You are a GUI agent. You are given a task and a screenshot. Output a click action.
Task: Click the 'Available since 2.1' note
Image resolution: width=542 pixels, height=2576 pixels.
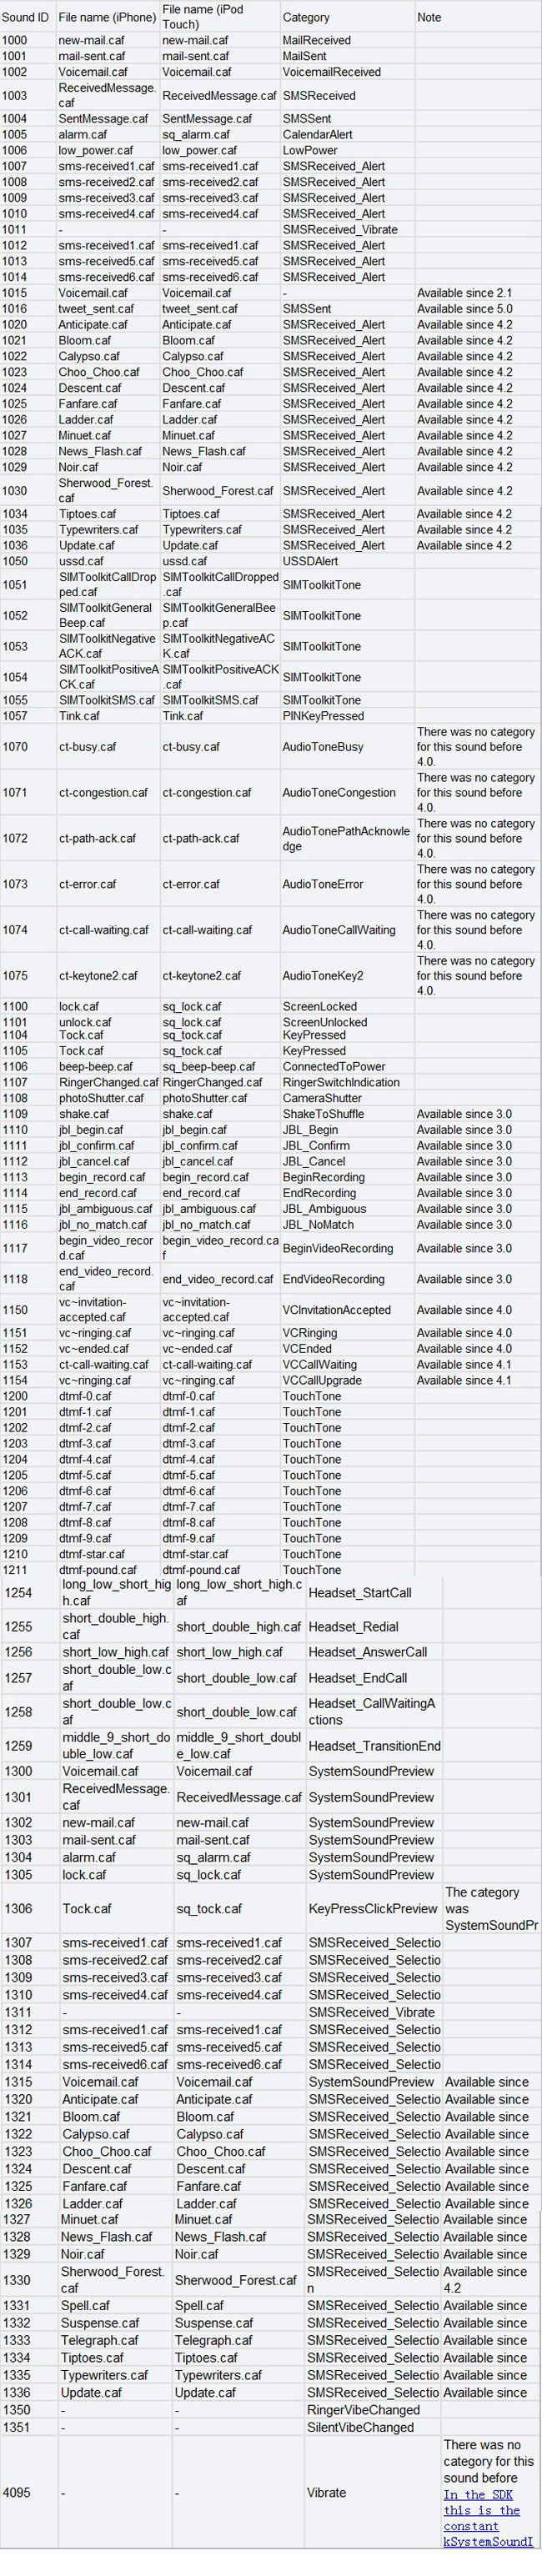[464, 293]
